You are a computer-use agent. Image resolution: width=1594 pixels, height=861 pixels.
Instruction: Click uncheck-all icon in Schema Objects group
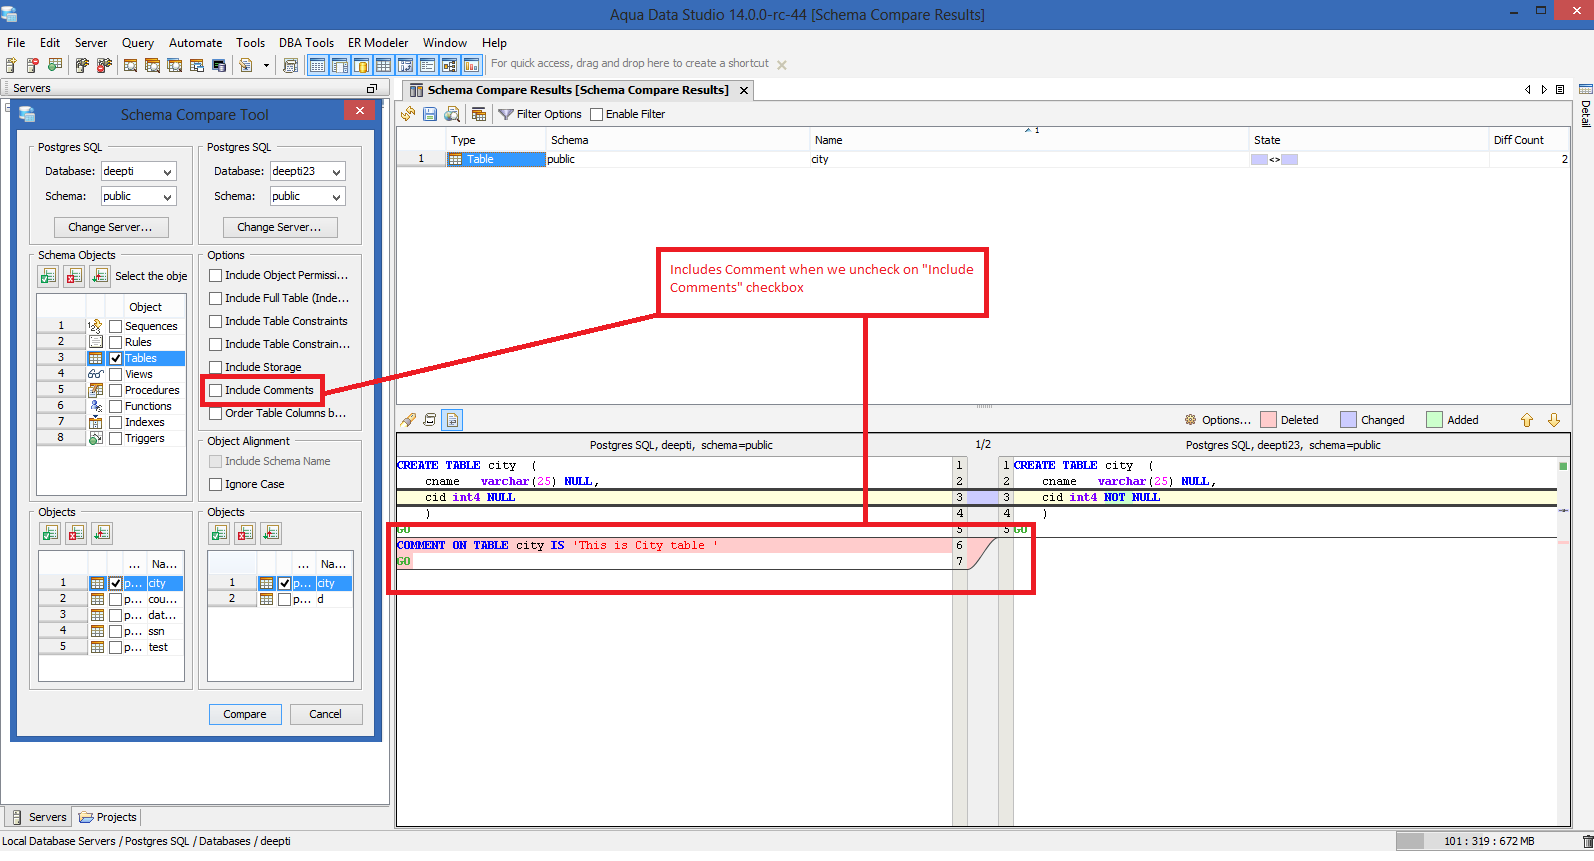(x=75, y=276)
